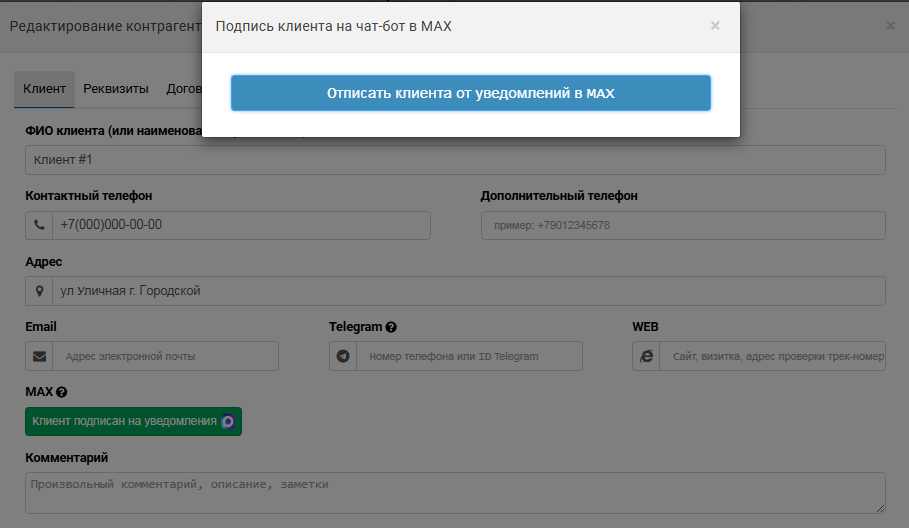Click the browser icon by WEB
The image size is (909, 528).
[646, 356]
